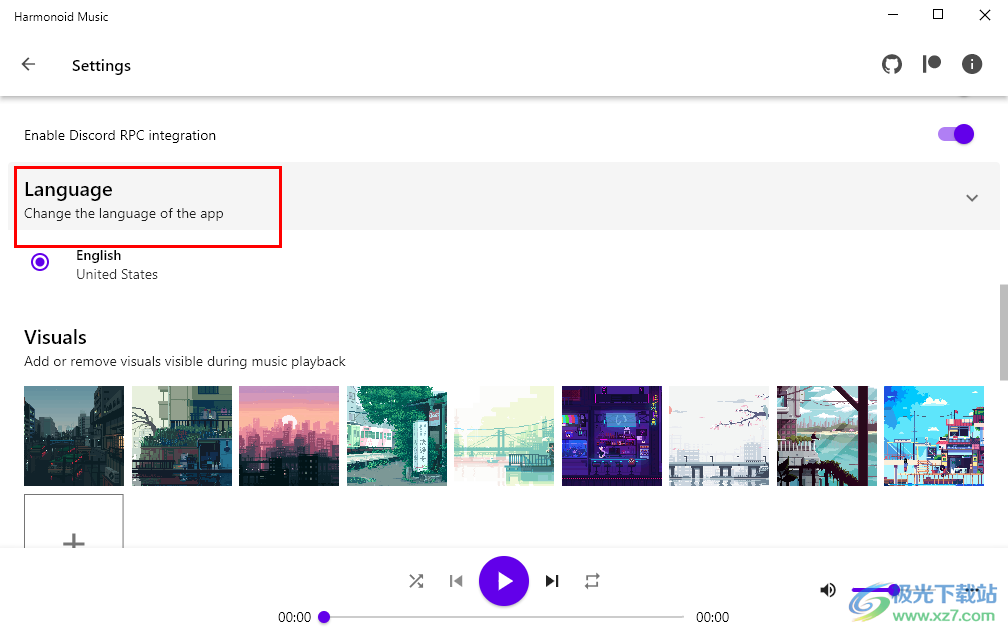Click the elapsed time 00:00 label left of seek bar
The height and width of the screenshot is (632, 1008).
coord(294,617)
